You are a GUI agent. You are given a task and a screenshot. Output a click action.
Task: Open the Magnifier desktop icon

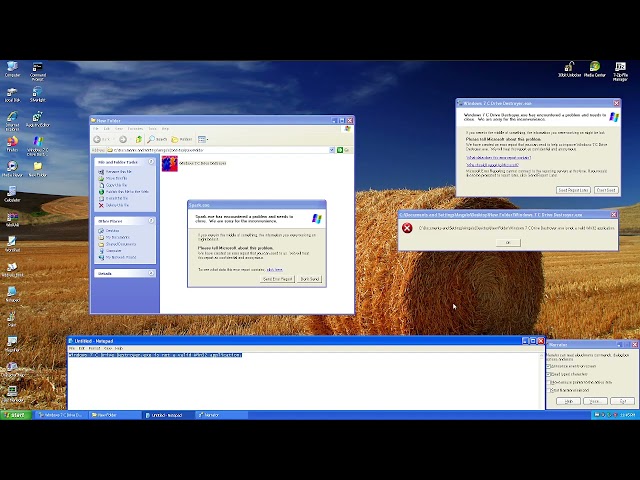click(x=12, y=344)
